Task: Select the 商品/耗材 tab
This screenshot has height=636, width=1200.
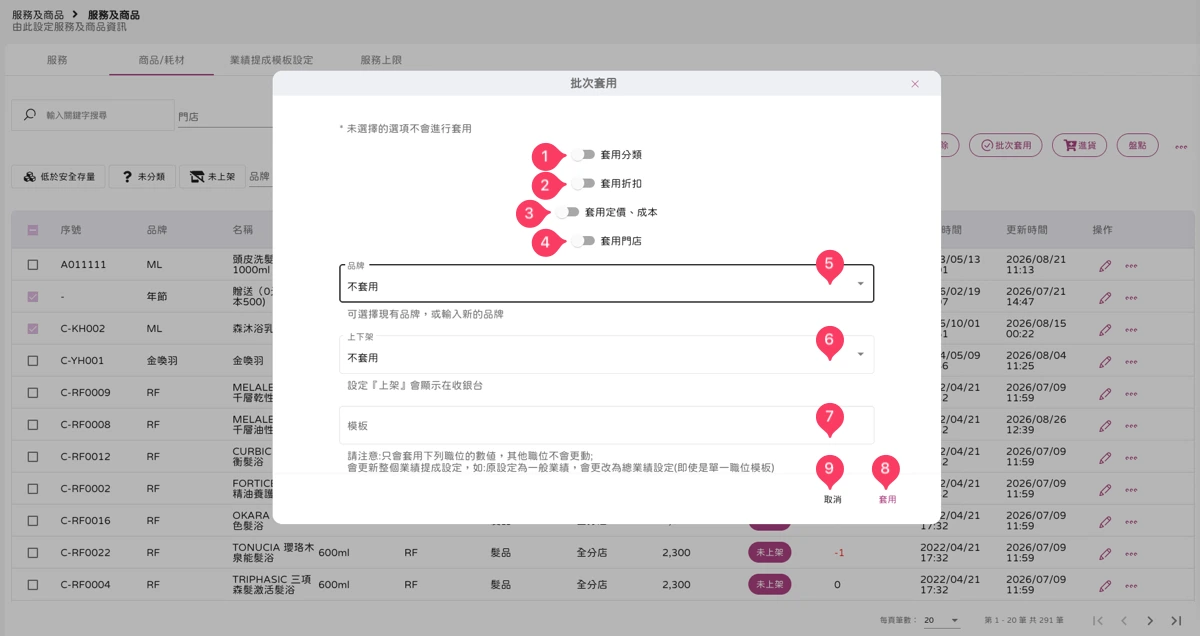Action: pyautogui.click(x=161, y=60)
